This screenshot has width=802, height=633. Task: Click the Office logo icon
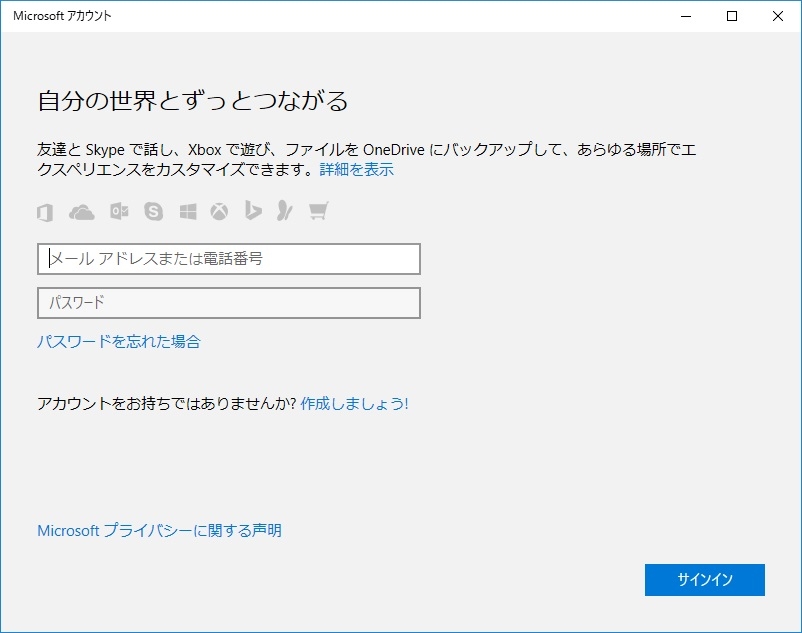[45, 212]
